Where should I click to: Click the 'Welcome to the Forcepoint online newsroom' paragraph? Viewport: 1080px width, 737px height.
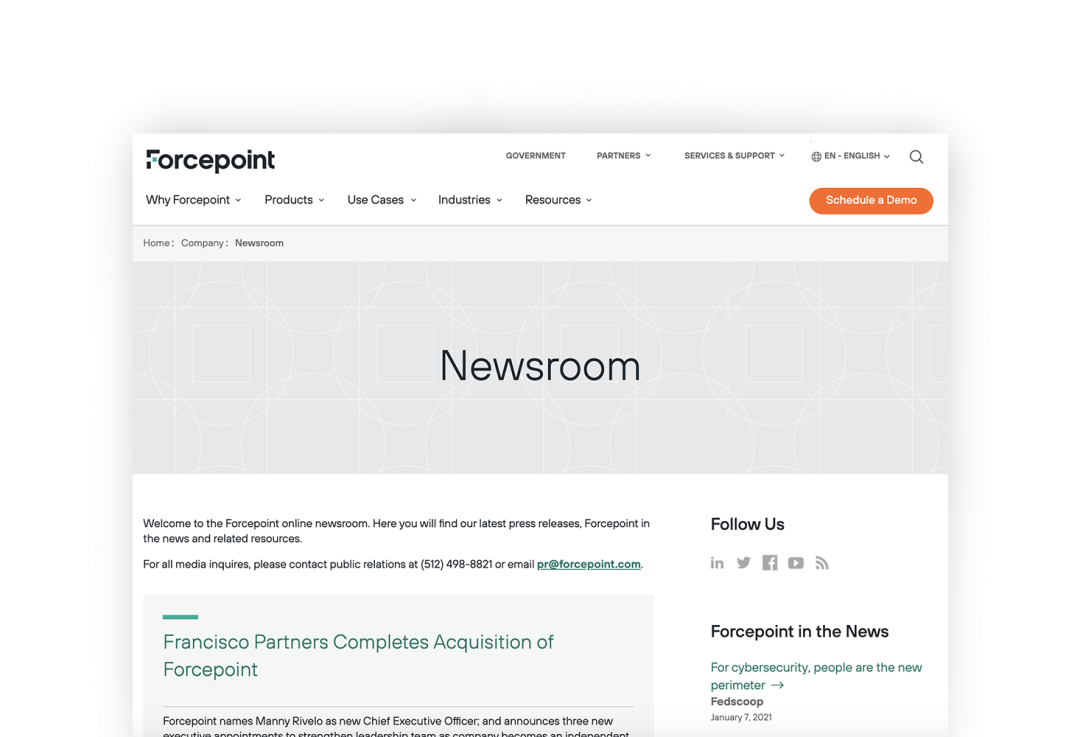click(x=396, y=531)
